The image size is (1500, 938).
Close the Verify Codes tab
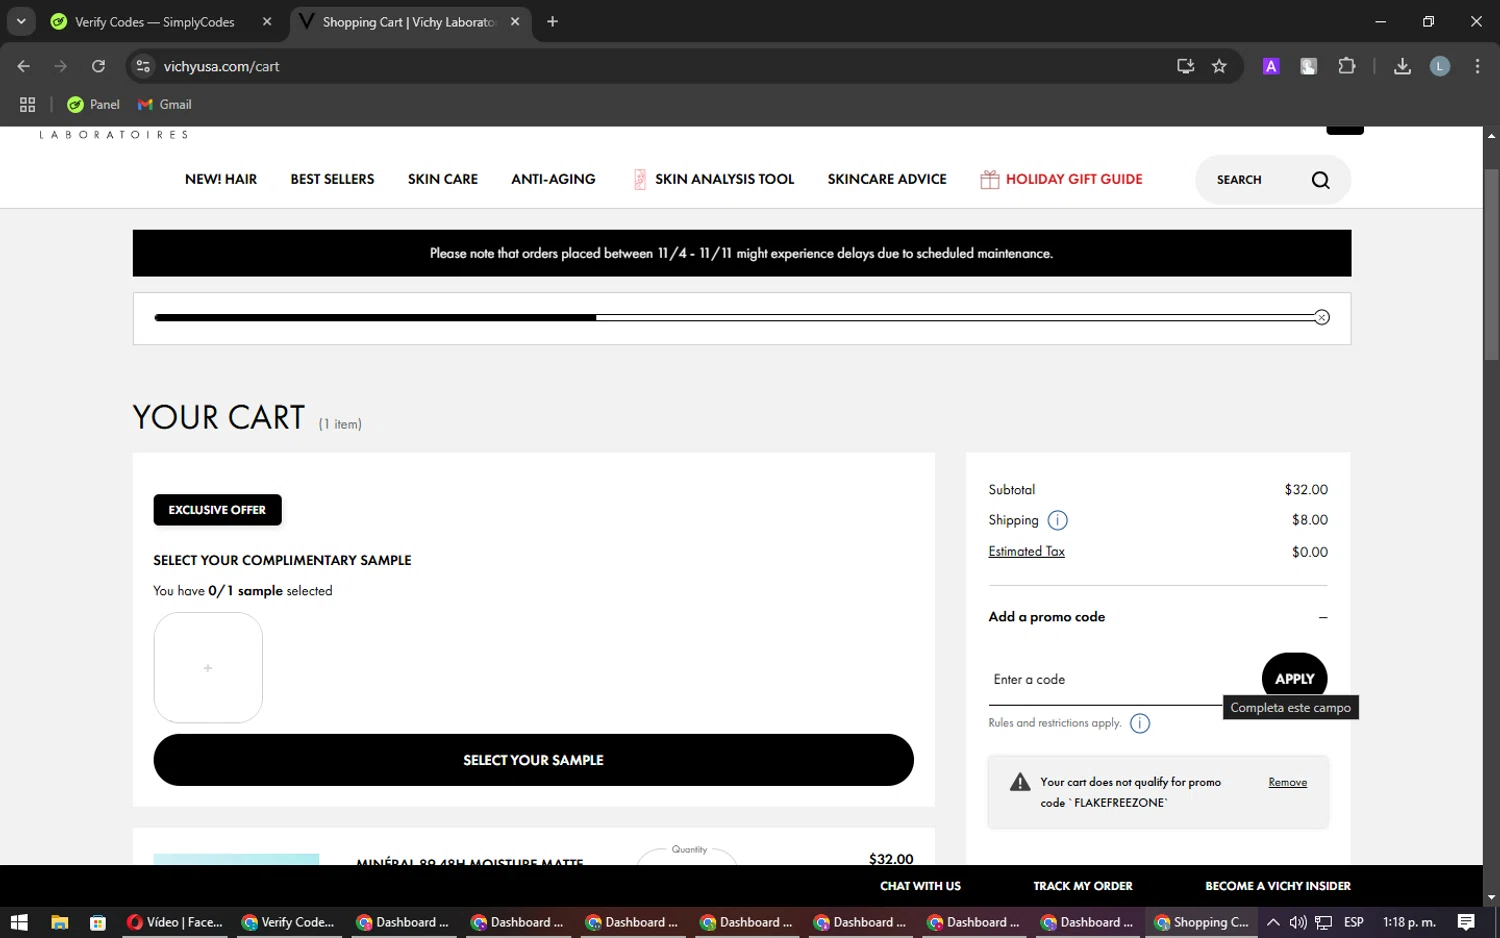click(x=267, y=22)
